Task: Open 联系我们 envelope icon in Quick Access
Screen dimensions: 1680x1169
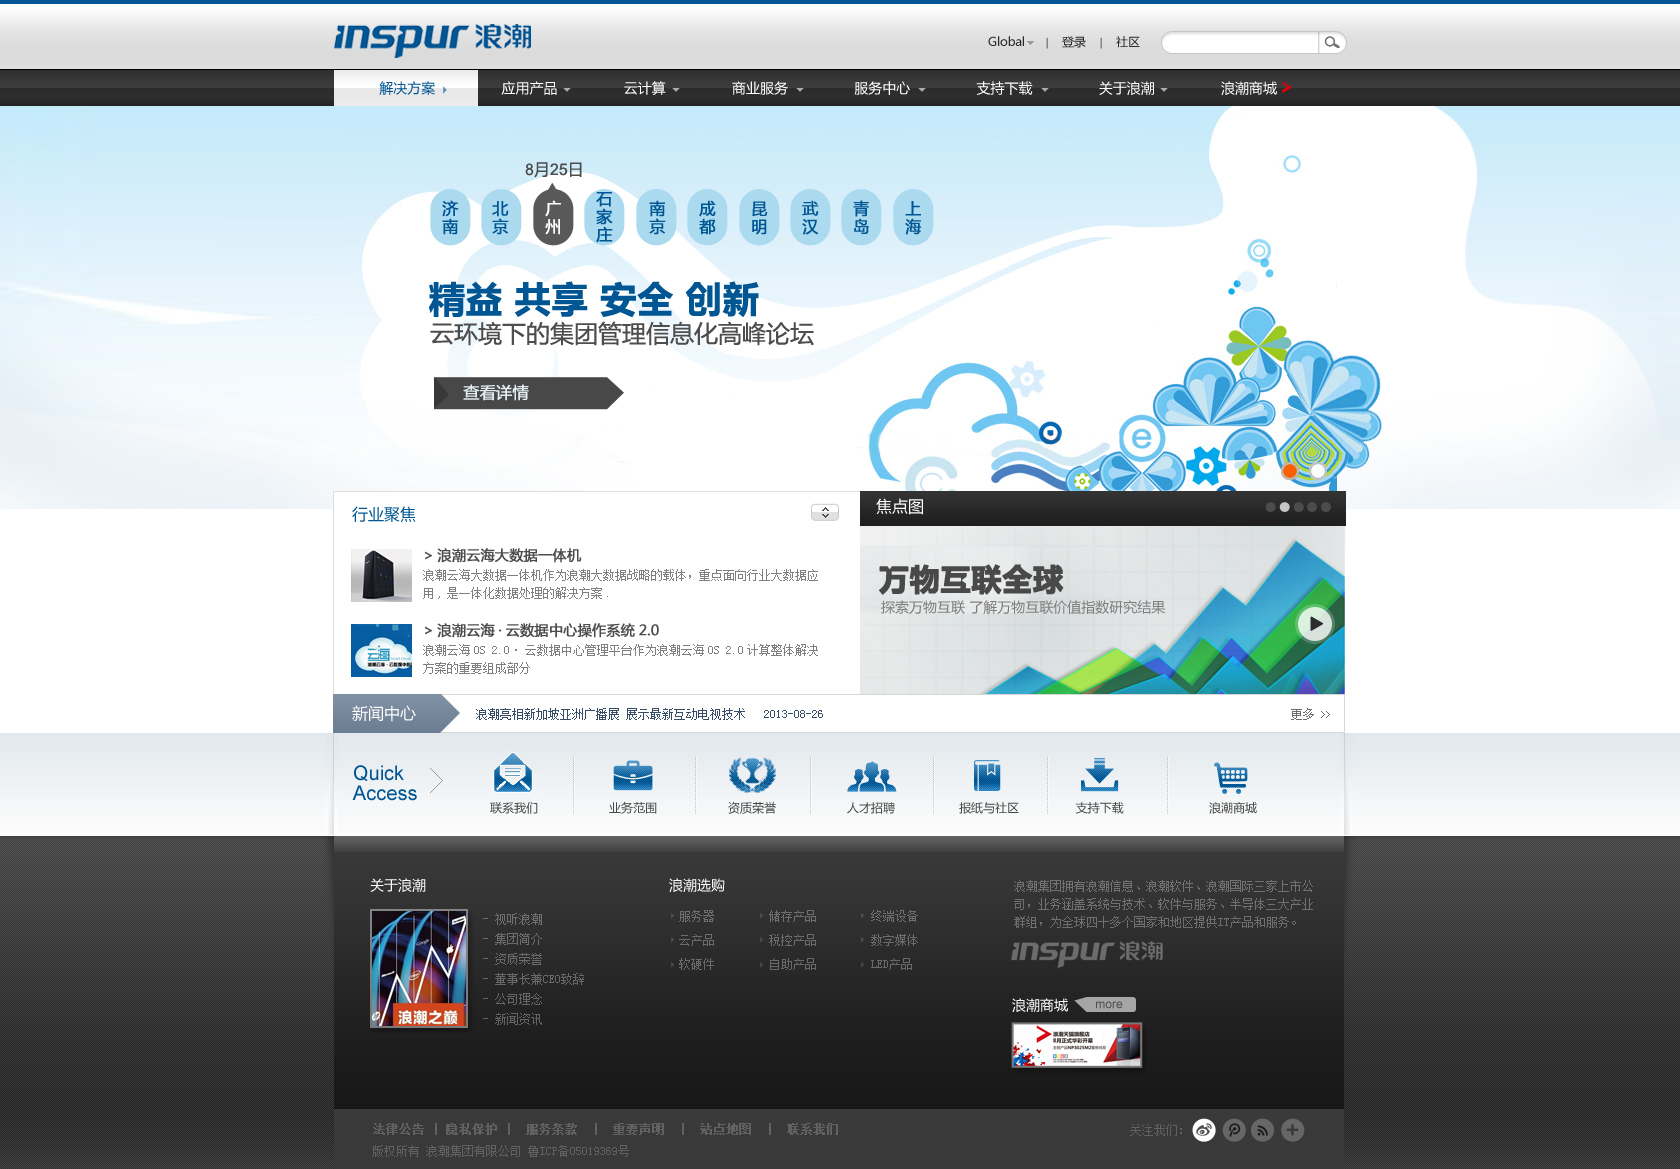Action: [513, 774]
